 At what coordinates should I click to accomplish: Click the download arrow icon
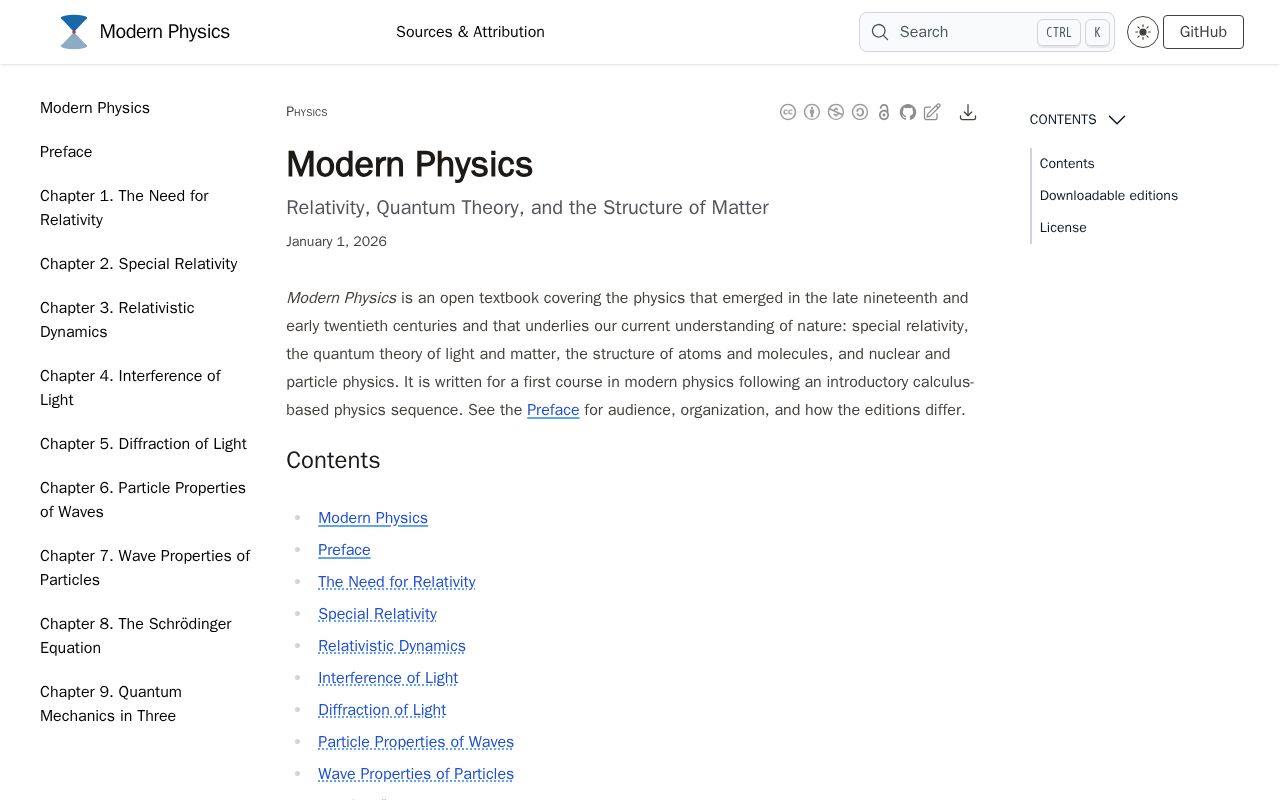click(968, 112)
